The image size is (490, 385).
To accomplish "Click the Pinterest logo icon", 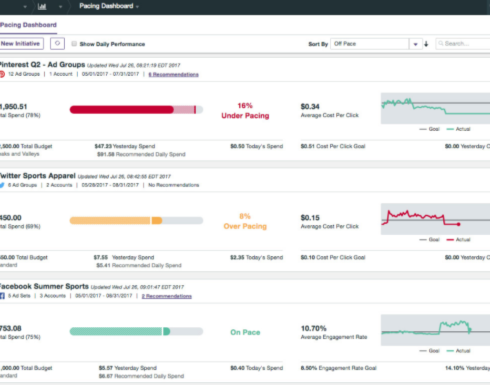I will [2, 74].
